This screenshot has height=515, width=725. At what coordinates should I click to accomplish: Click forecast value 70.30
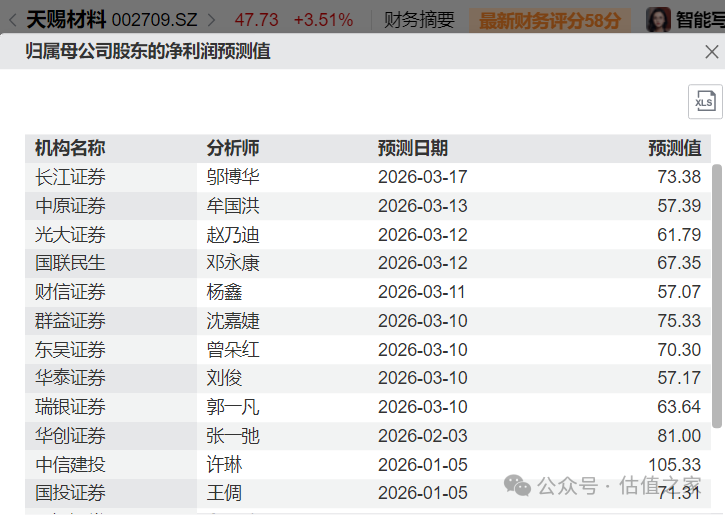tap(679, 350)
